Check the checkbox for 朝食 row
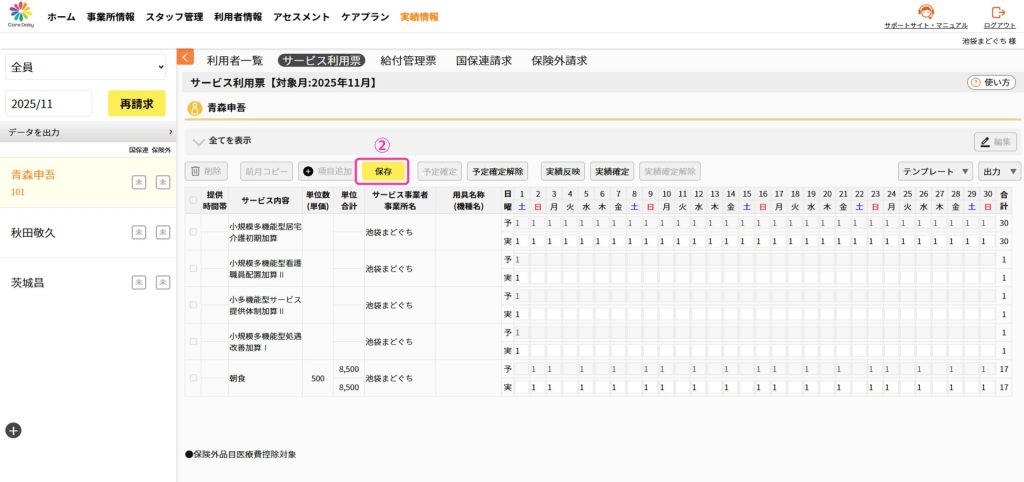 click(x=194, y=378)
